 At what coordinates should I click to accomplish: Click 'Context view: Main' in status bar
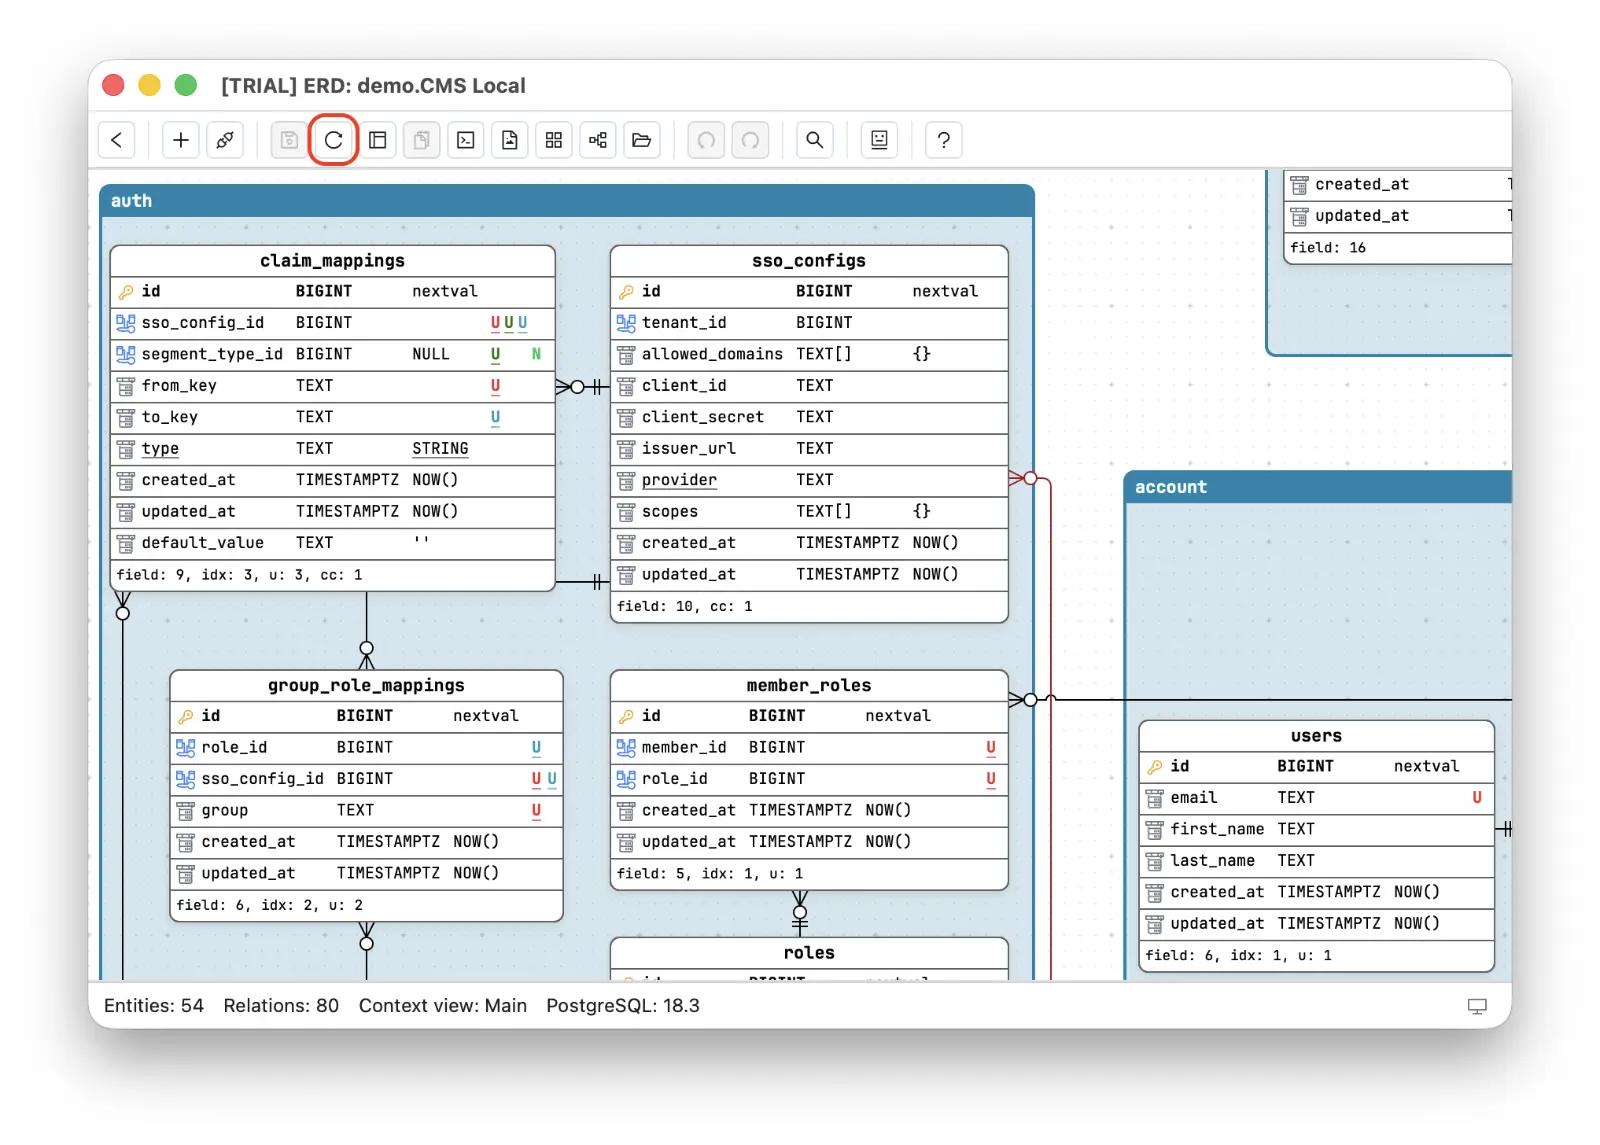443,1006
